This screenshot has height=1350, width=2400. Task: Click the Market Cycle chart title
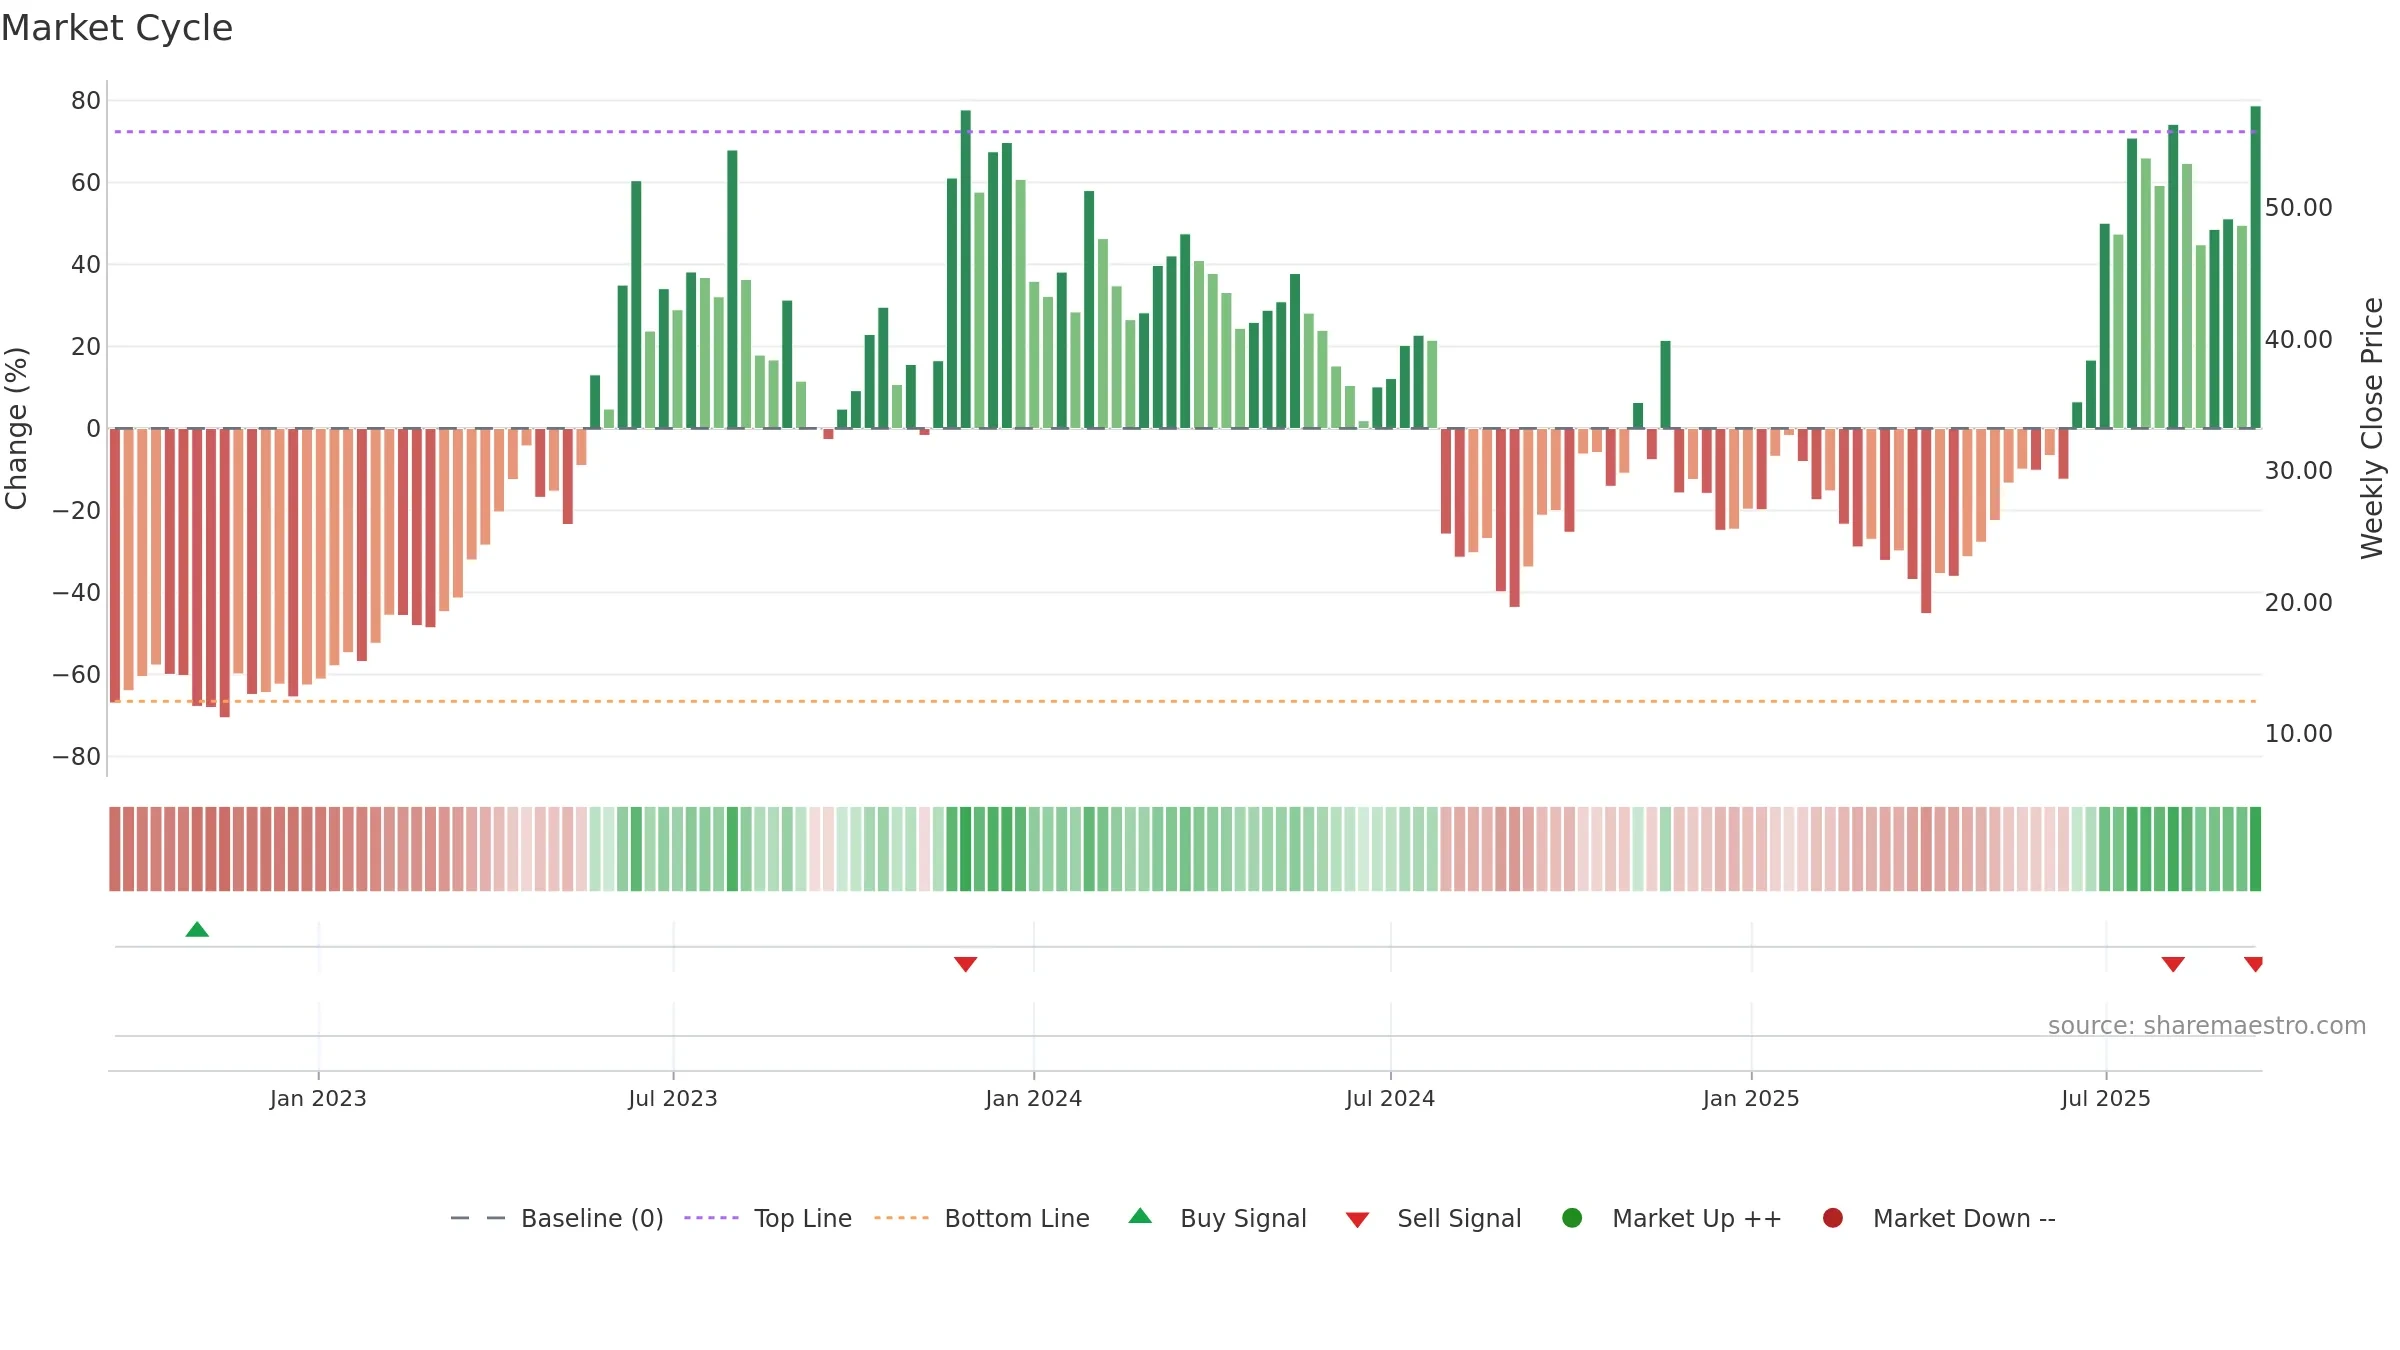[x=117, y=28]
